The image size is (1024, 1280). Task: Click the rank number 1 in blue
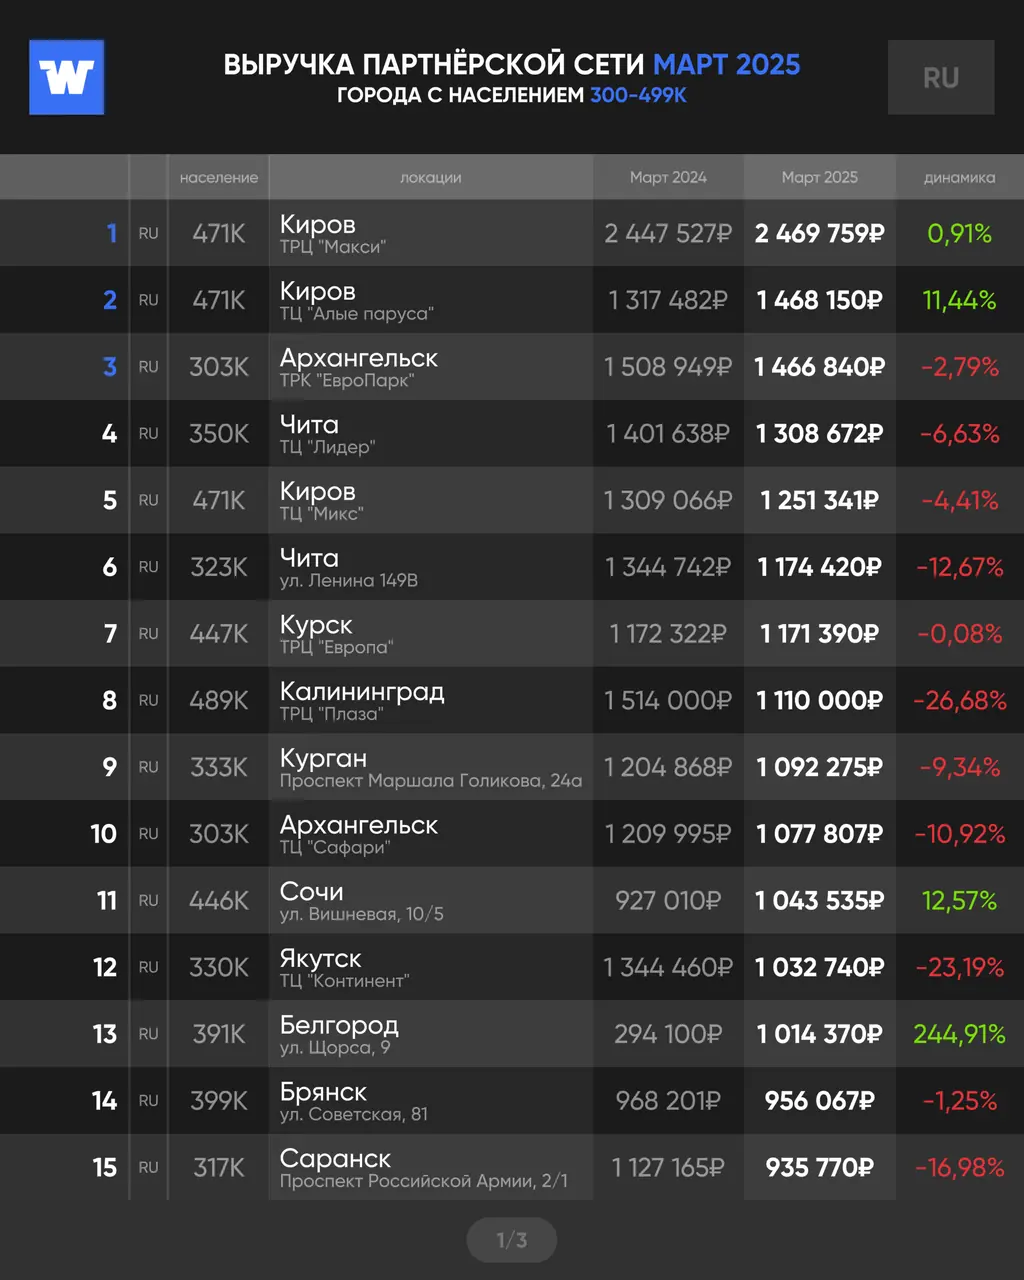[x=112, y=233]
